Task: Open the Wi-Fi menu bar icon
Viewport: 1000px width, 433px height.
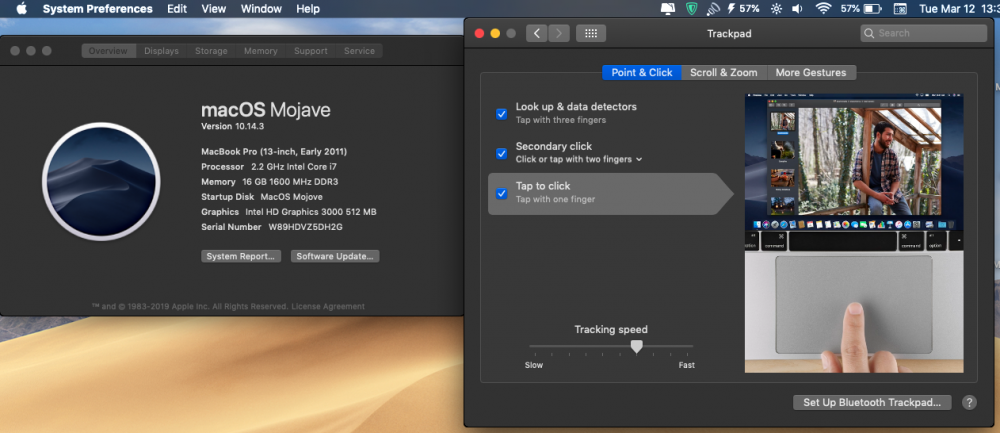Action: pos(823,9)
